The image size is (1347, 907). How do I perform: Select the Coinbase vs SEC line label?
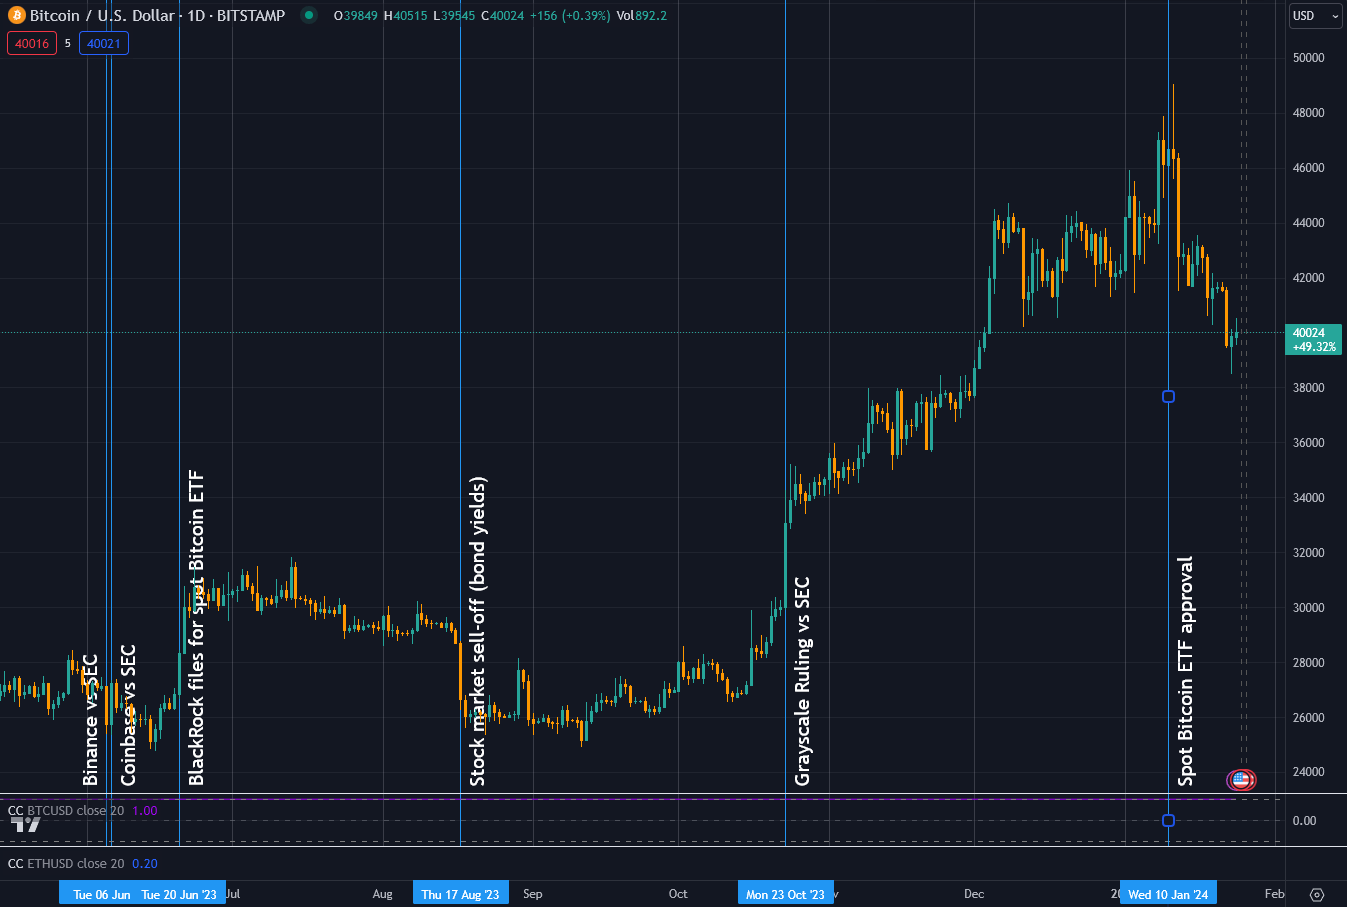(128, 715)
